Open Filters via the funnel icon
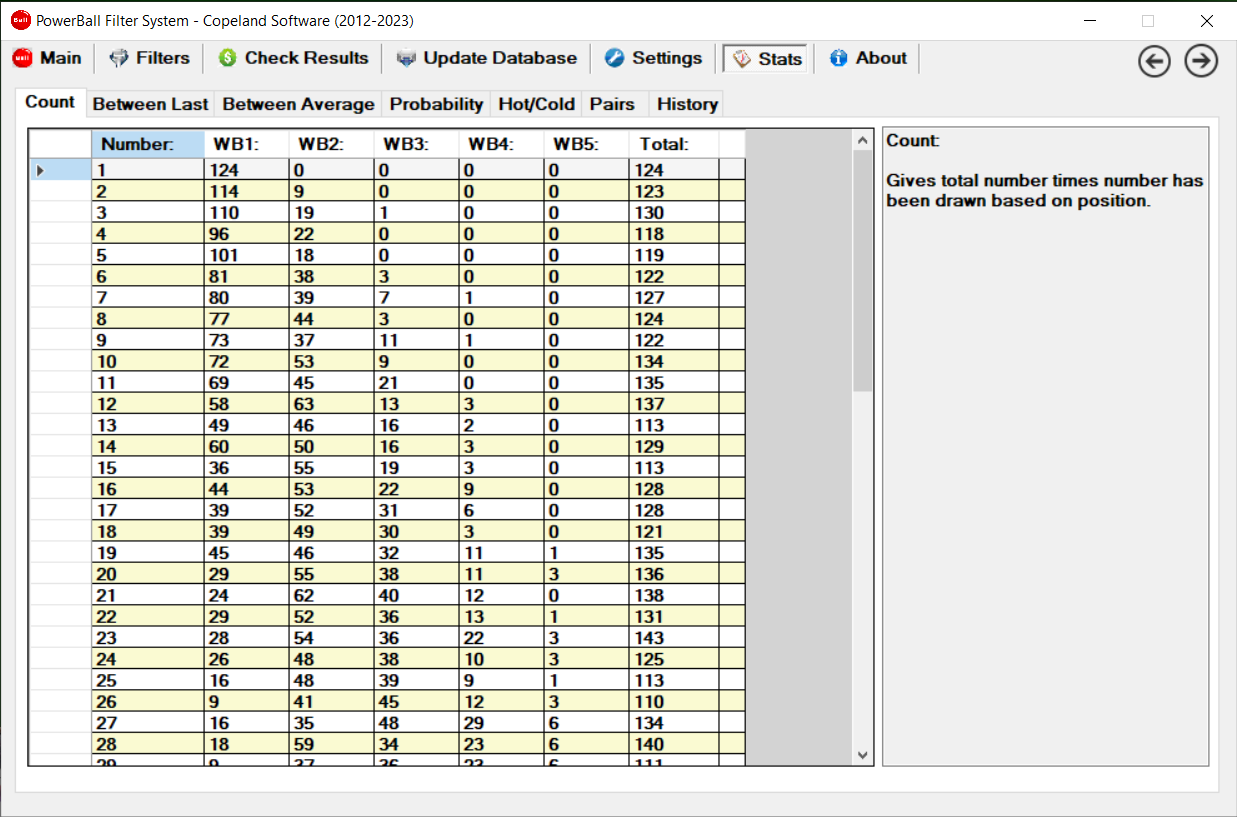Screen dimensions: 1237x817 point(119,58)
